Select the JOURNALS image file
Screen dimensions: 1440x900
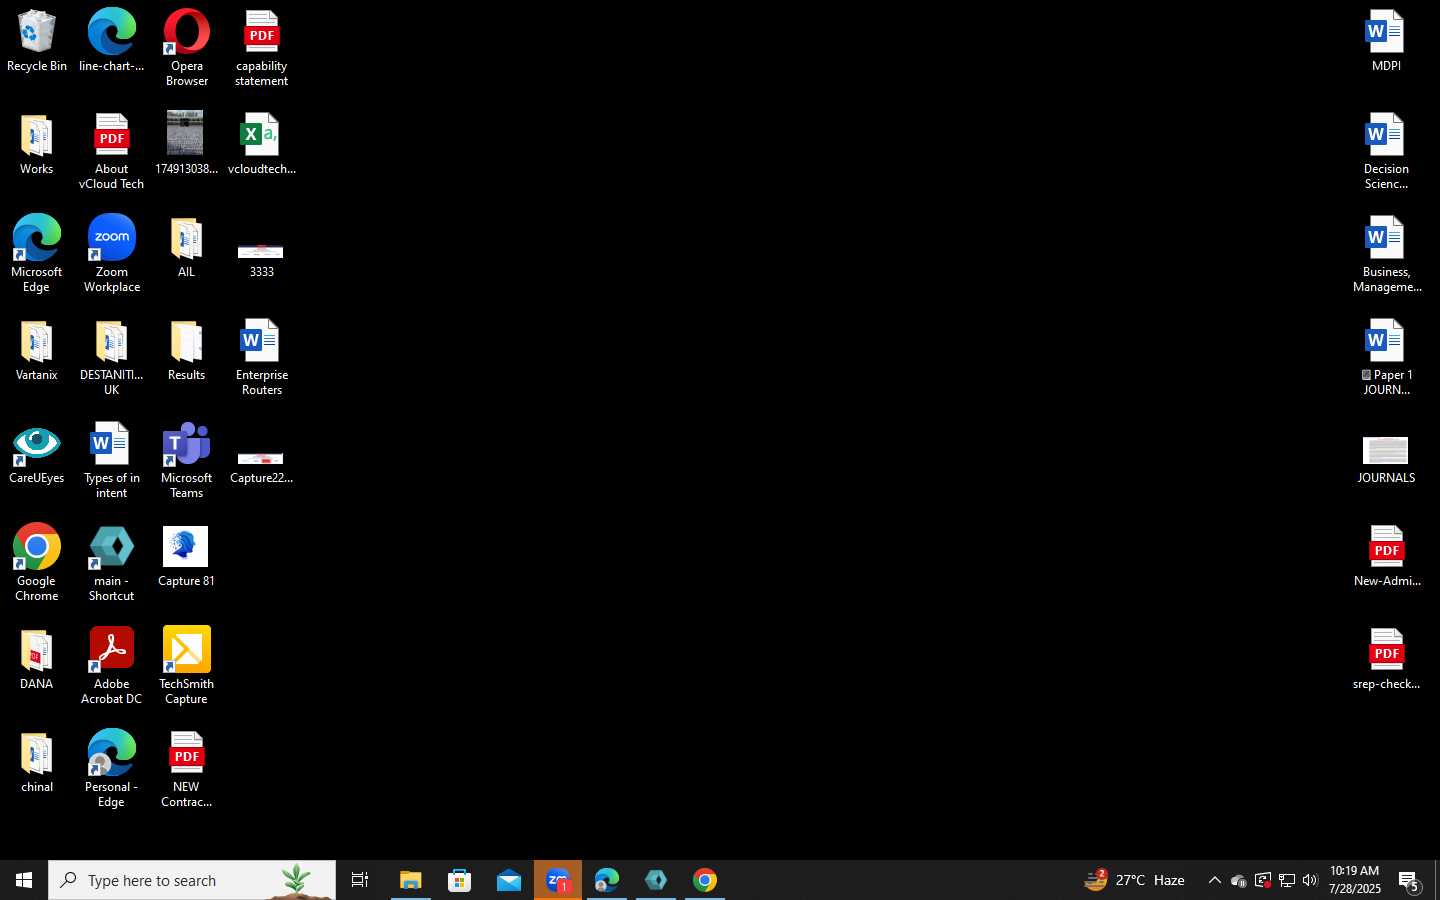[x=1386, y=460]
